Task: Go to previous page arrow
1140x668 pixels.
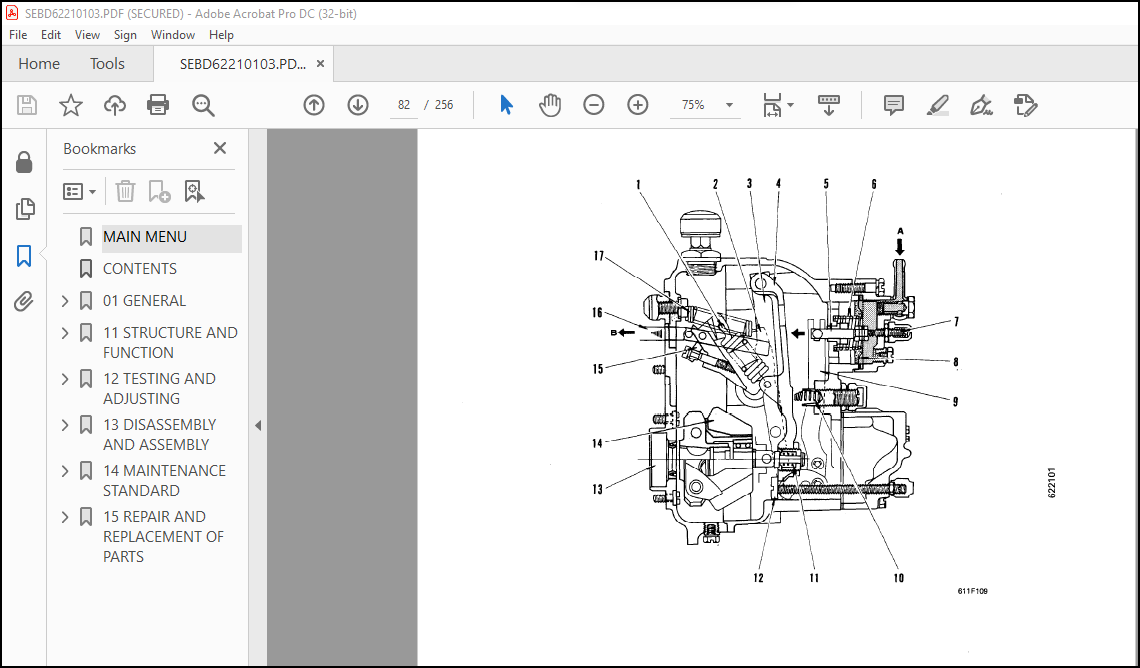Action: coord(313,105)
